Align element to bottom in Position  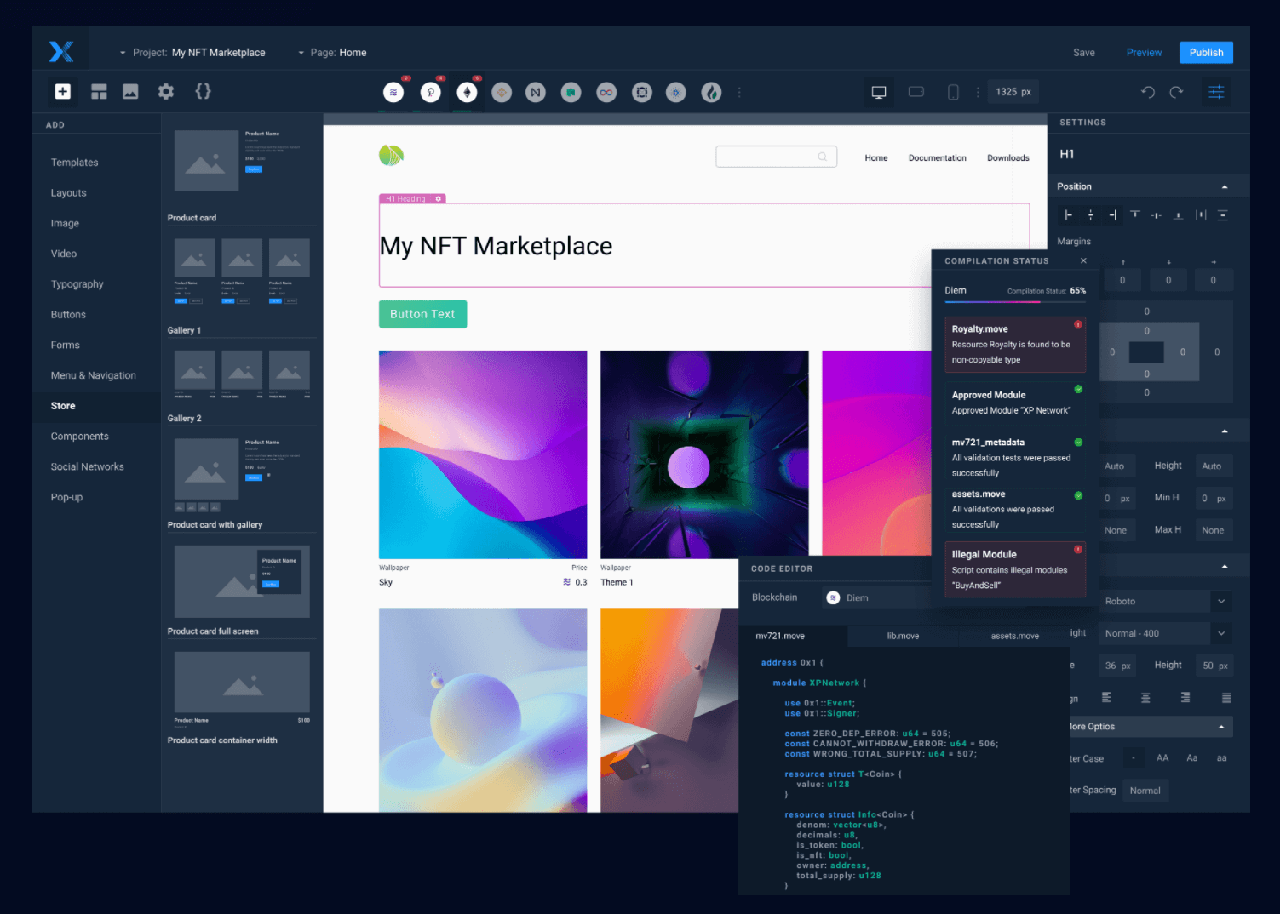pyautogui.click(x=1179, y=215)
